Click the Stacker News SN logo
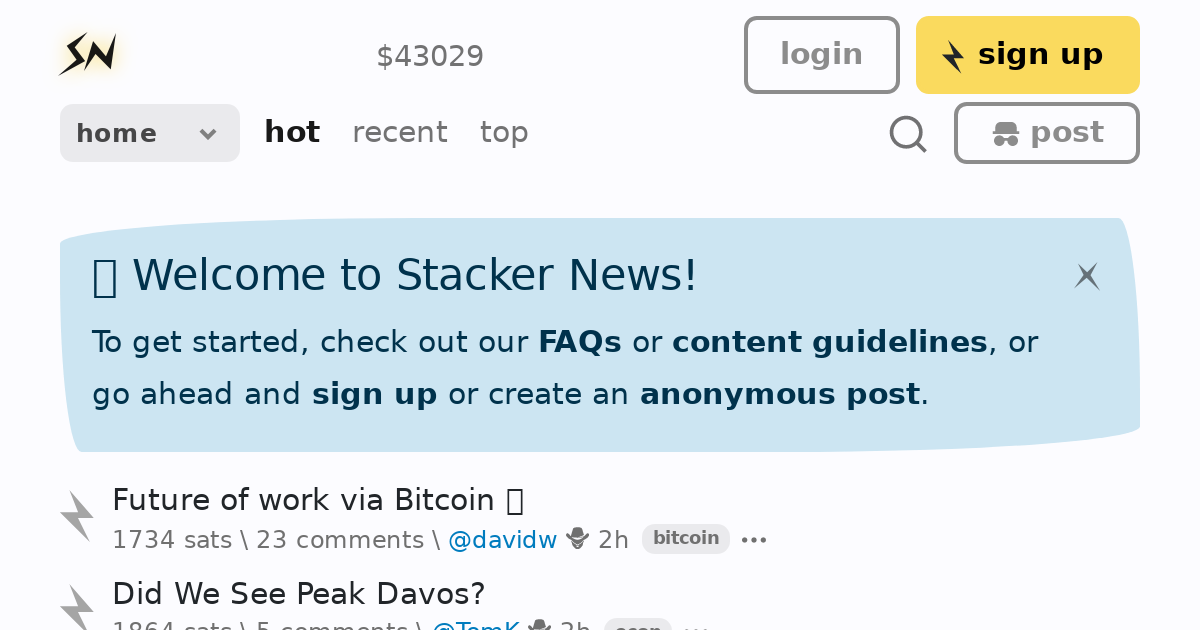 pos(90,54)
